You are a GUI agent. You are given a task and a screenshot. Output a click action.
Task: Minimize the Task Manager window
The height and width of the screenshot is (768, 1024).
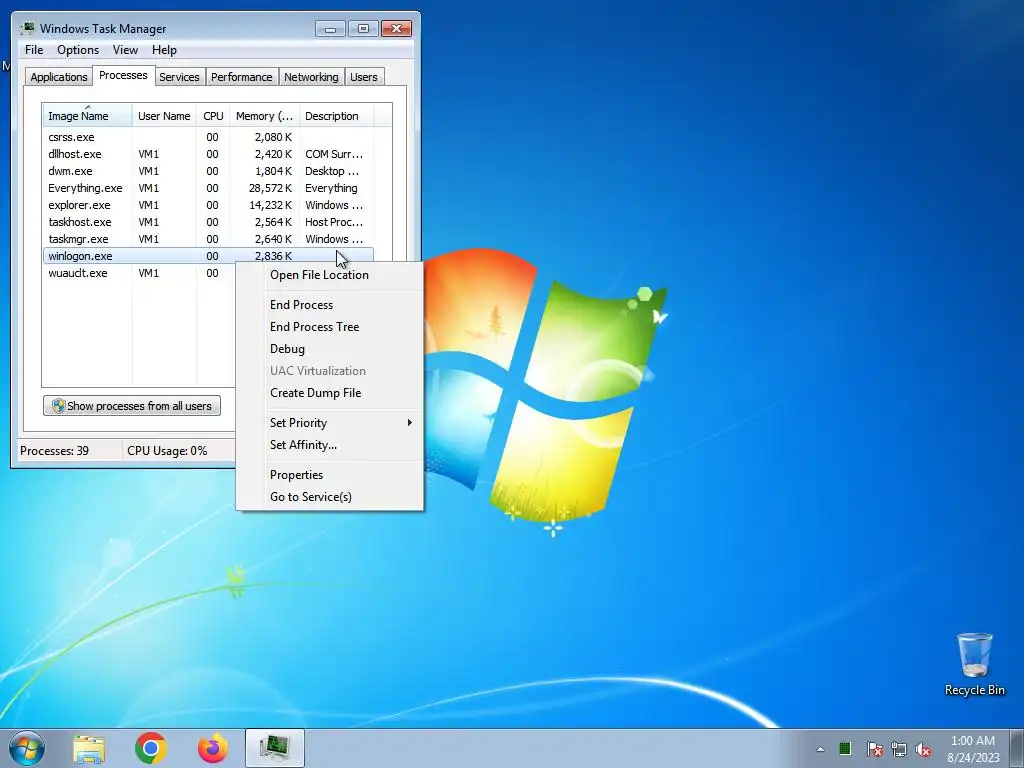pos(330,29)
